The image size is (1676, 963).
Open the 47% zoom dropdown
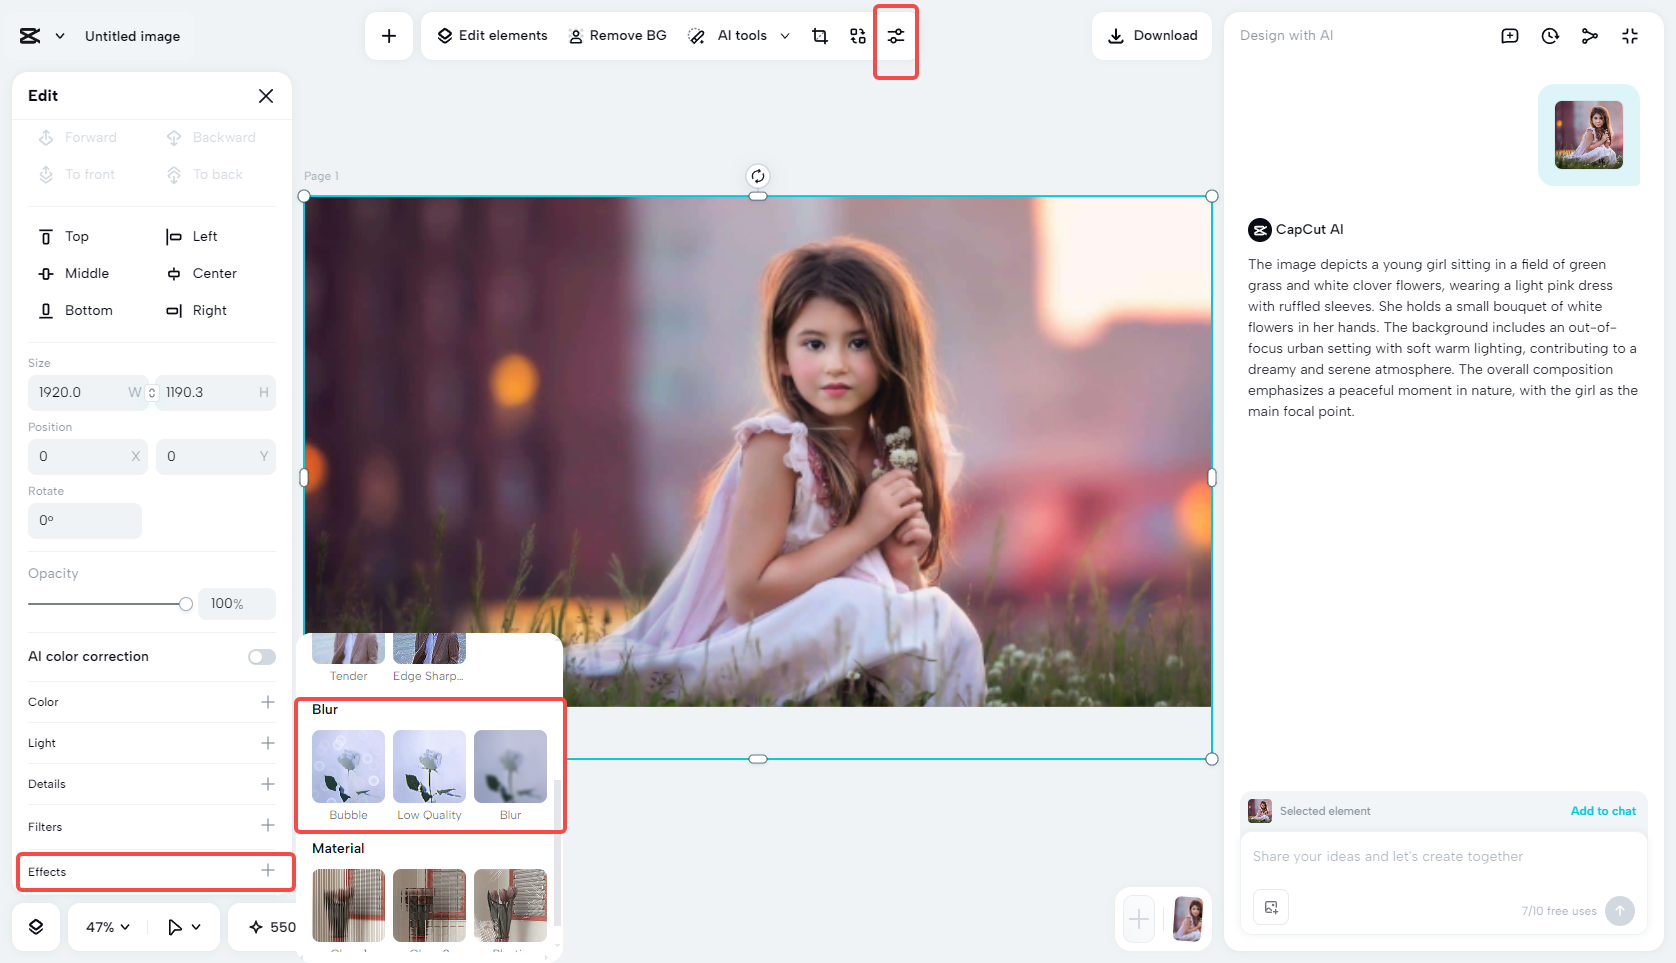tap(105, 927)
